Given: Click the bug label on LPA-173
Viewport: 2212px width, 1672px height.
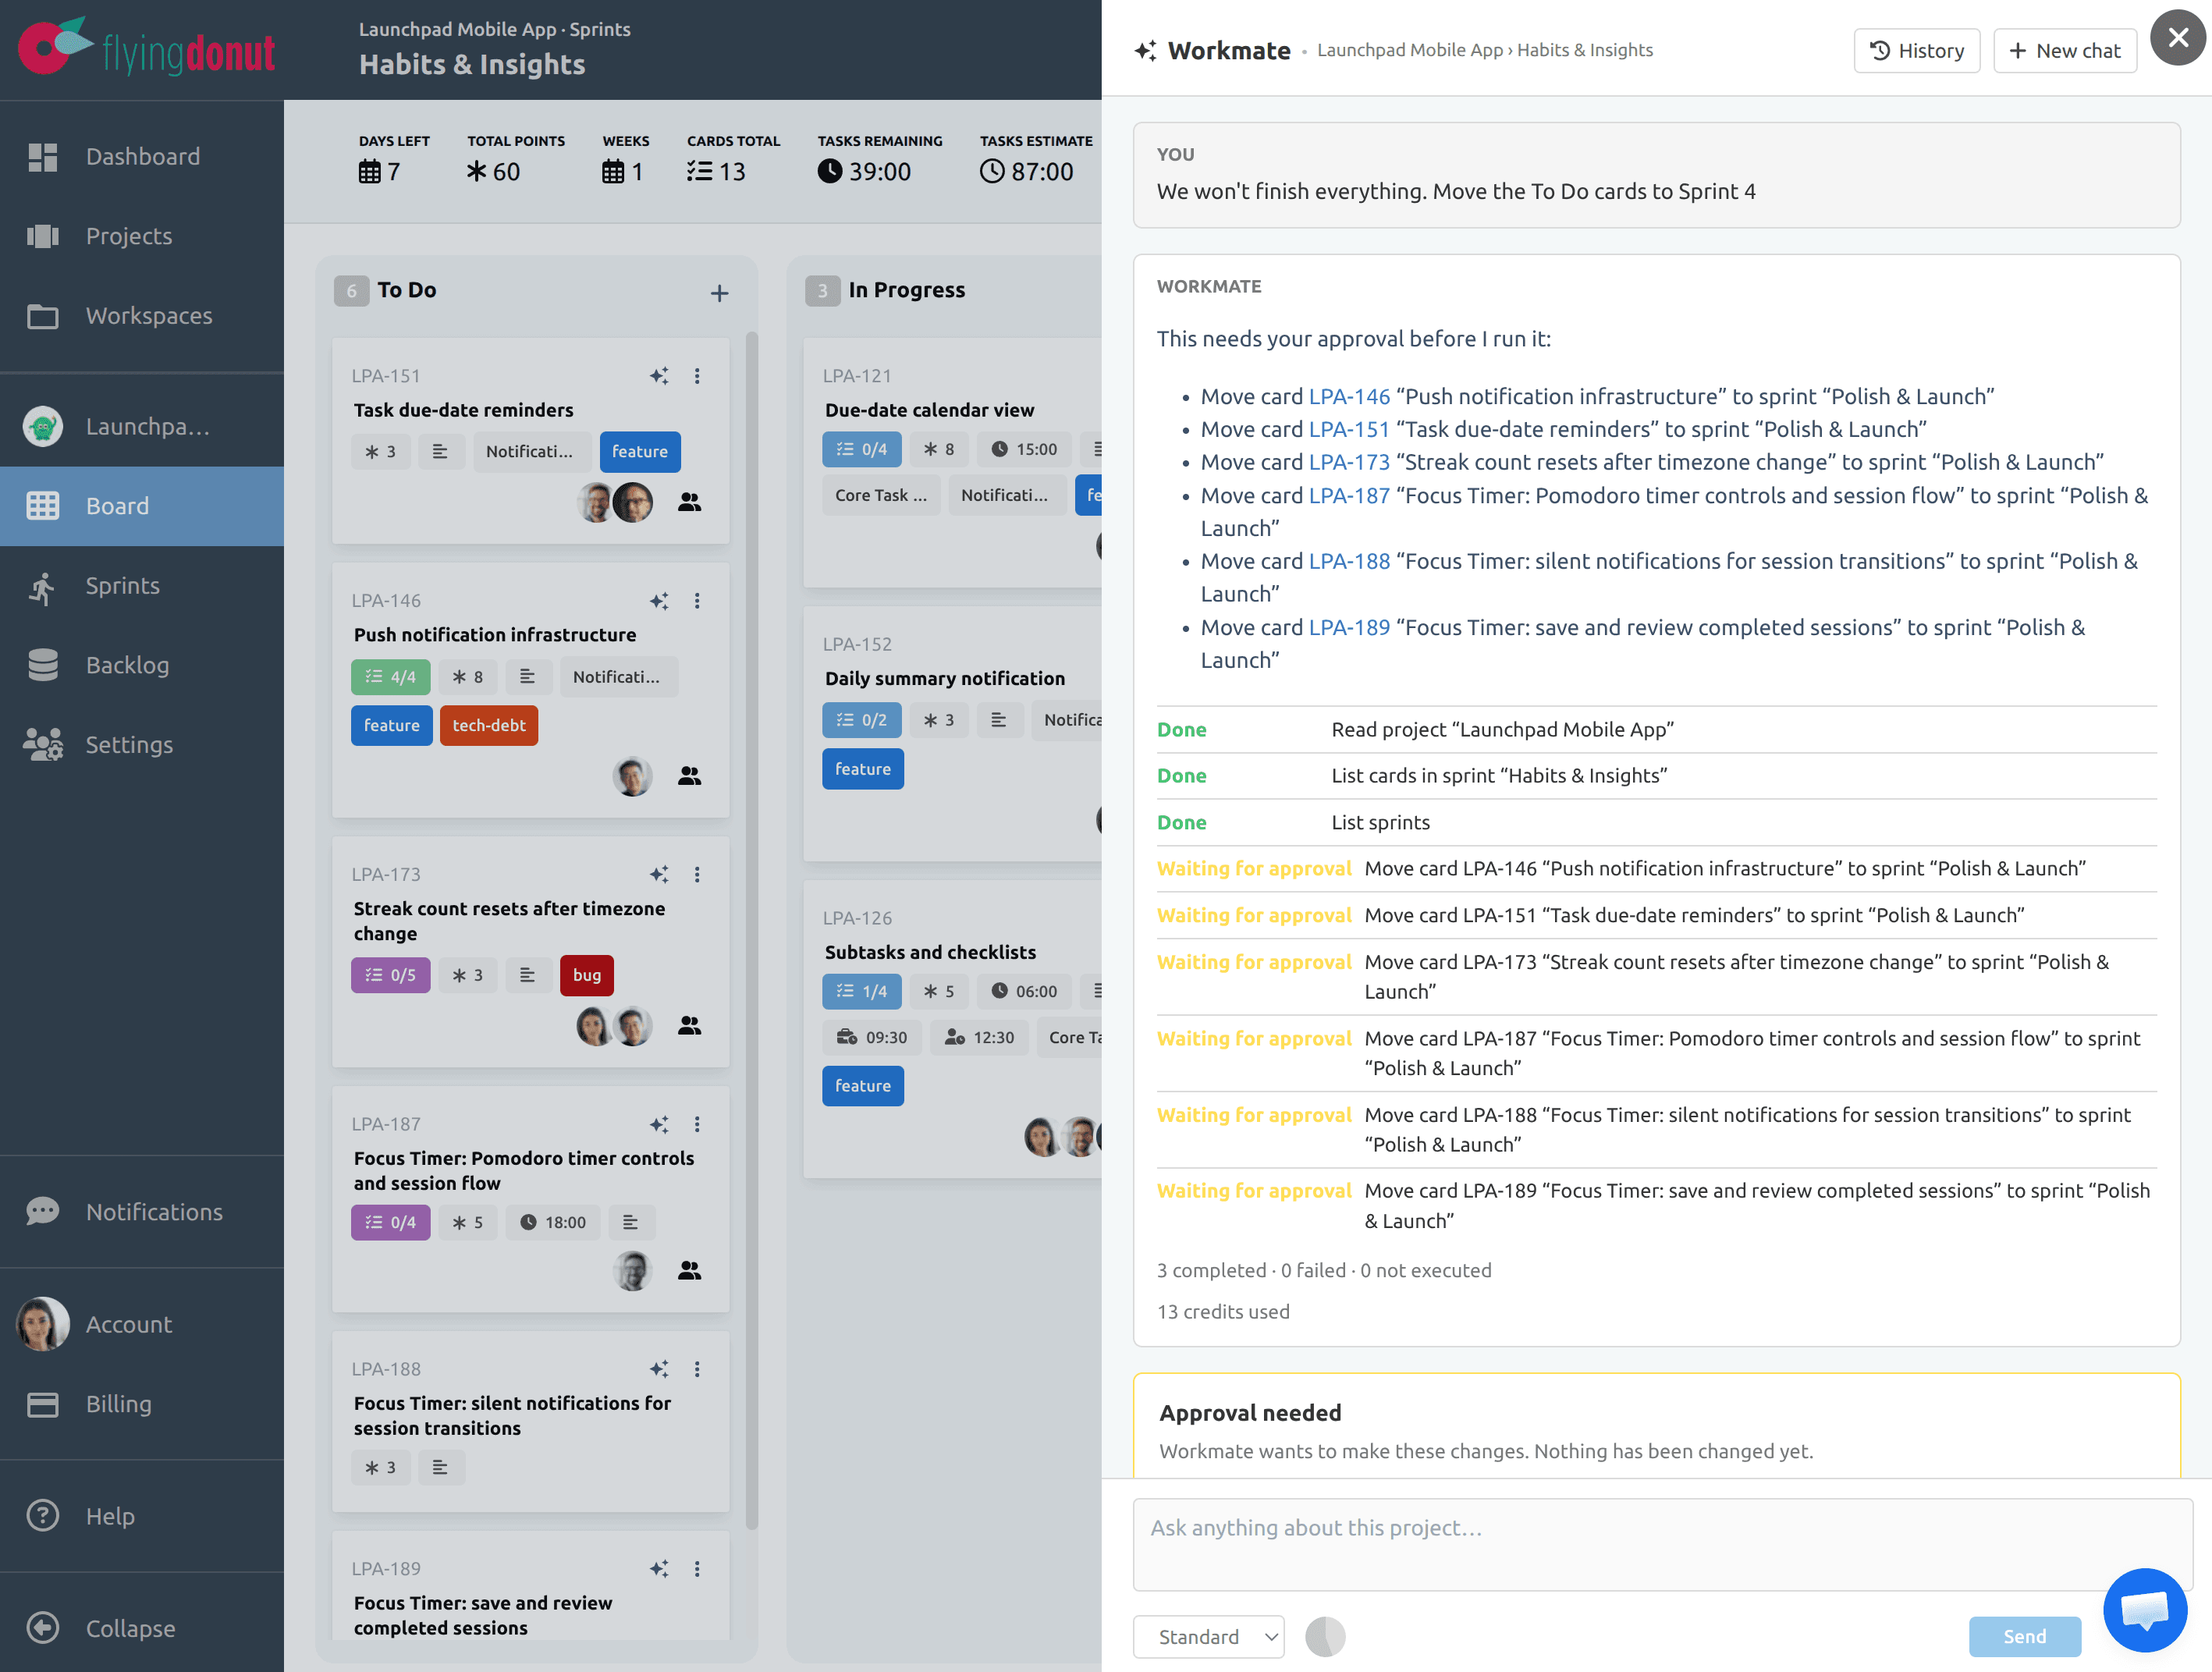Looking at the screenshot, I should [x=587, y=976].
